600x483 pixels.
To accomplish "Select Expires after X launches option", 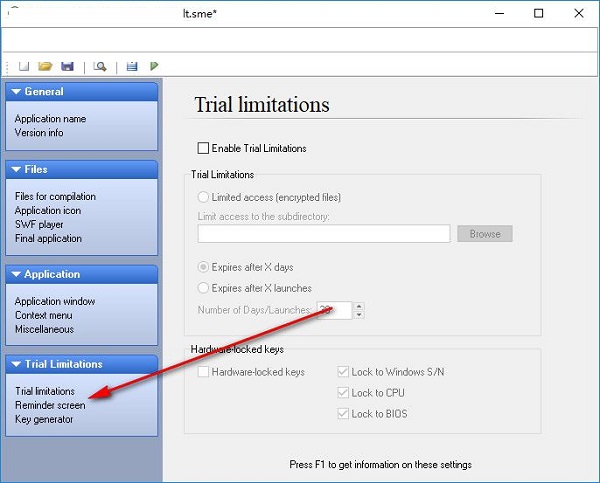I will 204,288.
